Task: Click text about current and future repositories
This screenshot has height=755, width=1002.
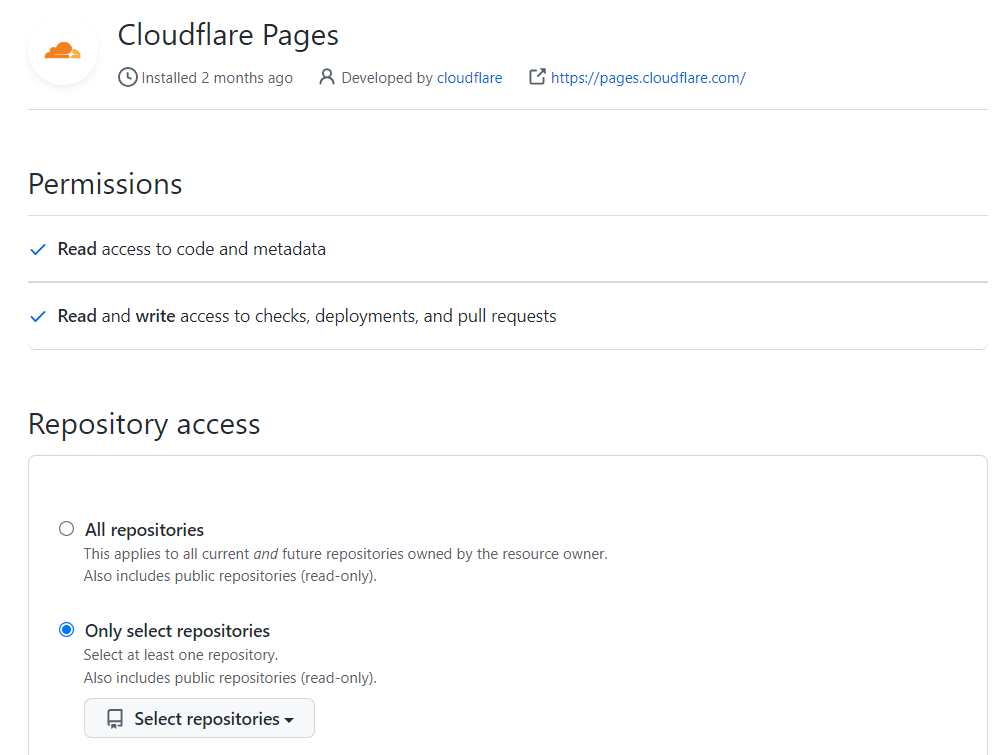Action: [x=346, y=554]
